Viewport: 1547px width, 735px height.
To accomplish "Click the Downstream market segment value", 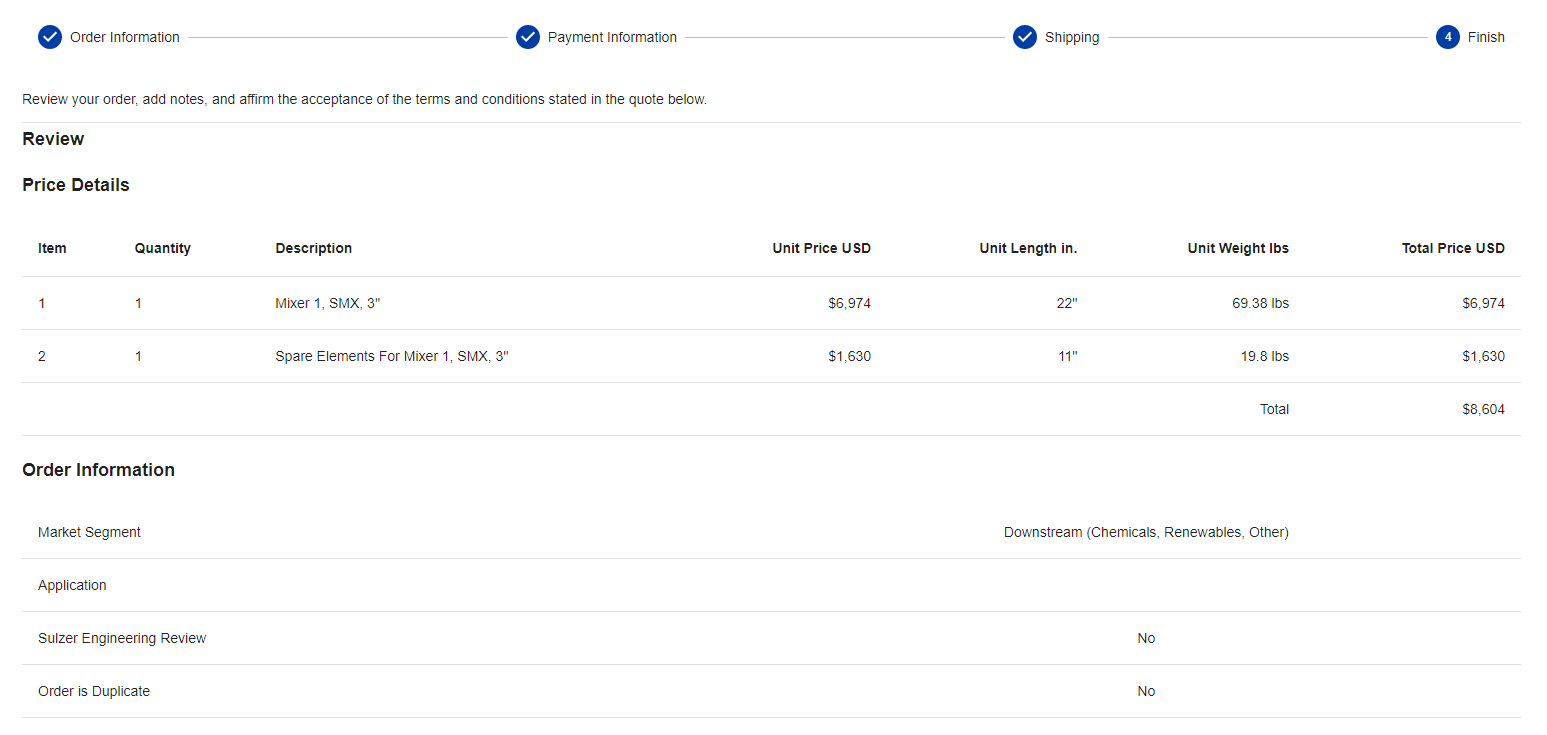I will [1146, 532].
